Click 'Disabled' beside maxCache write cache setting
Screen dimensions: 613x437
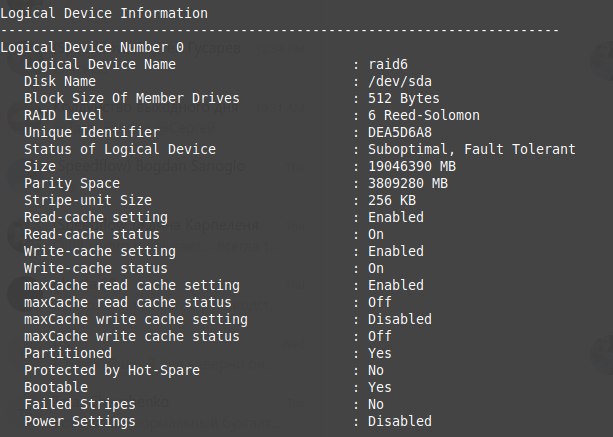click(x=400, y=319)
